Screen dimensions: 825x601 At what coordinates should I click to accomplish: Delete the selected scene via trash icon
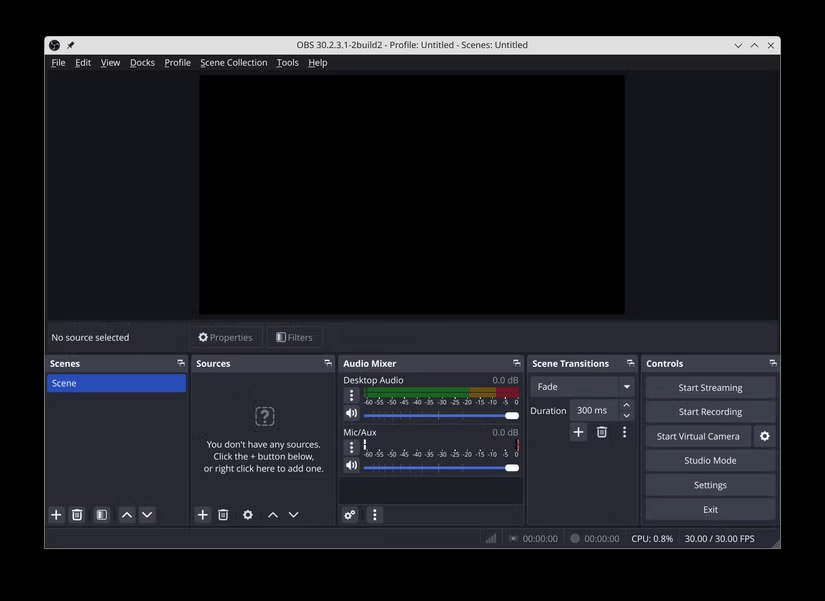77,514
